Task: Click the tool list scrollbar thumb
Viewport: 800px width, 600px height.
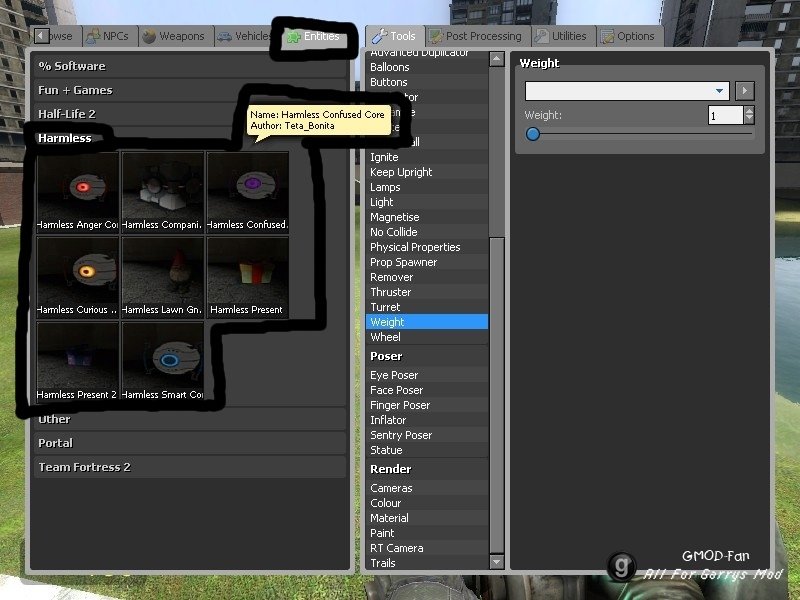Action: pyautogui.click(x=497, y=395)
